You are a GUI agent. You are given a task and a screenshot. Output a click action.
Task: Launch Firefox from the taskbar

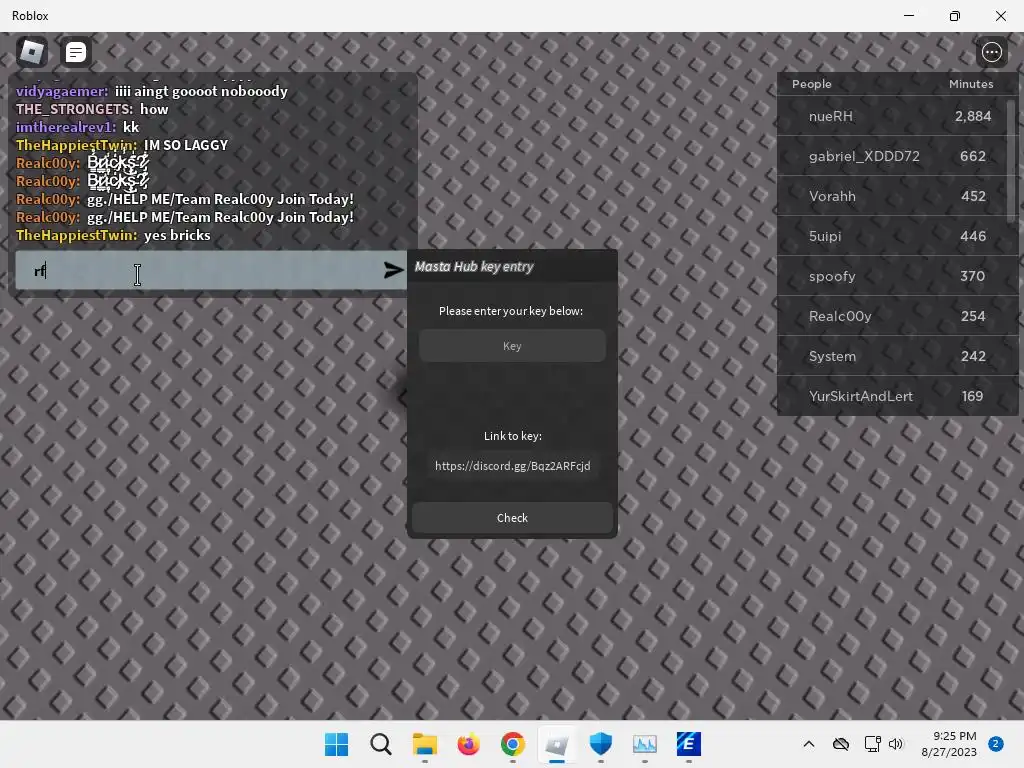[x=468, y=744]
